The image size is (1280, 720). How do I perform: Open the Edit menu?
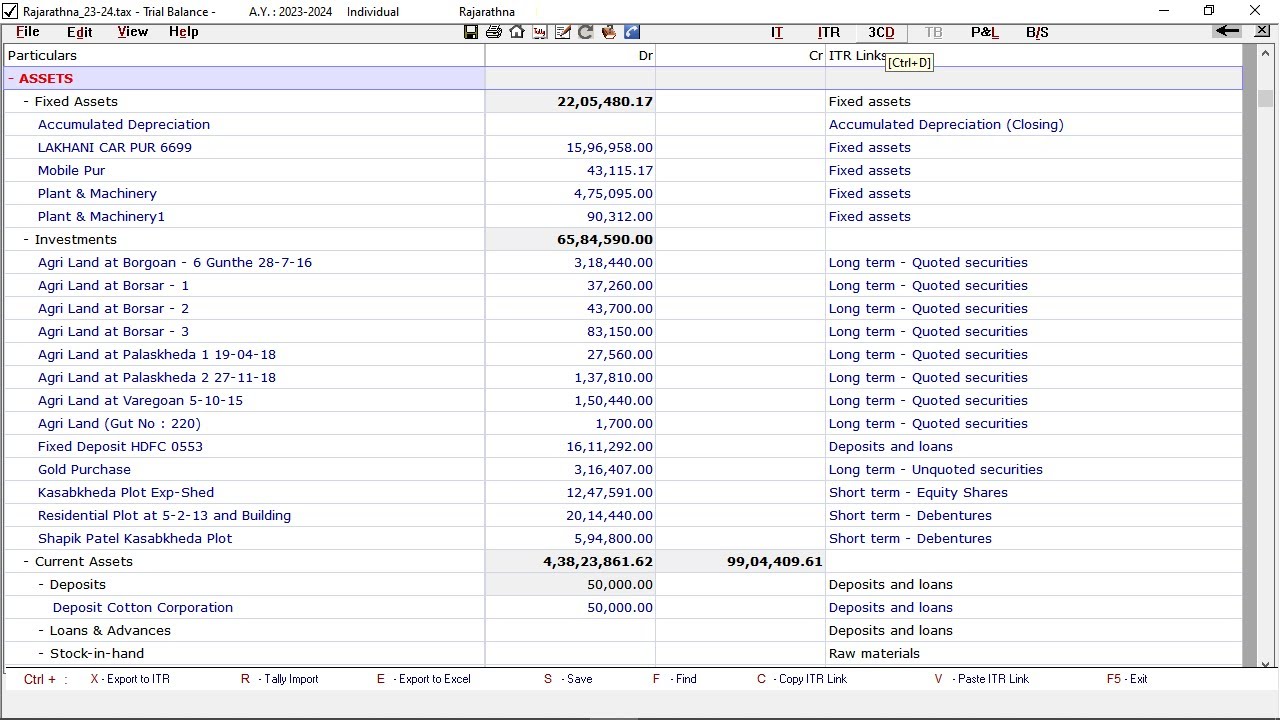click(80, 32)
